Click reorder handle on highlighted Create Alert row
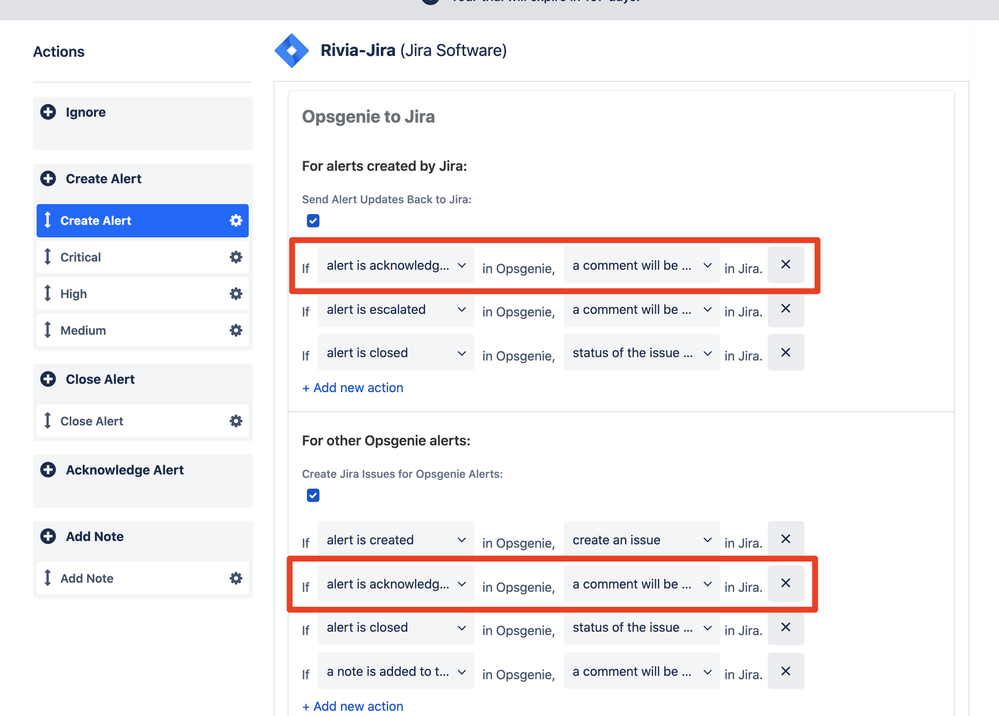The height and width of the screenshot is (716, 999). point(47,220)
